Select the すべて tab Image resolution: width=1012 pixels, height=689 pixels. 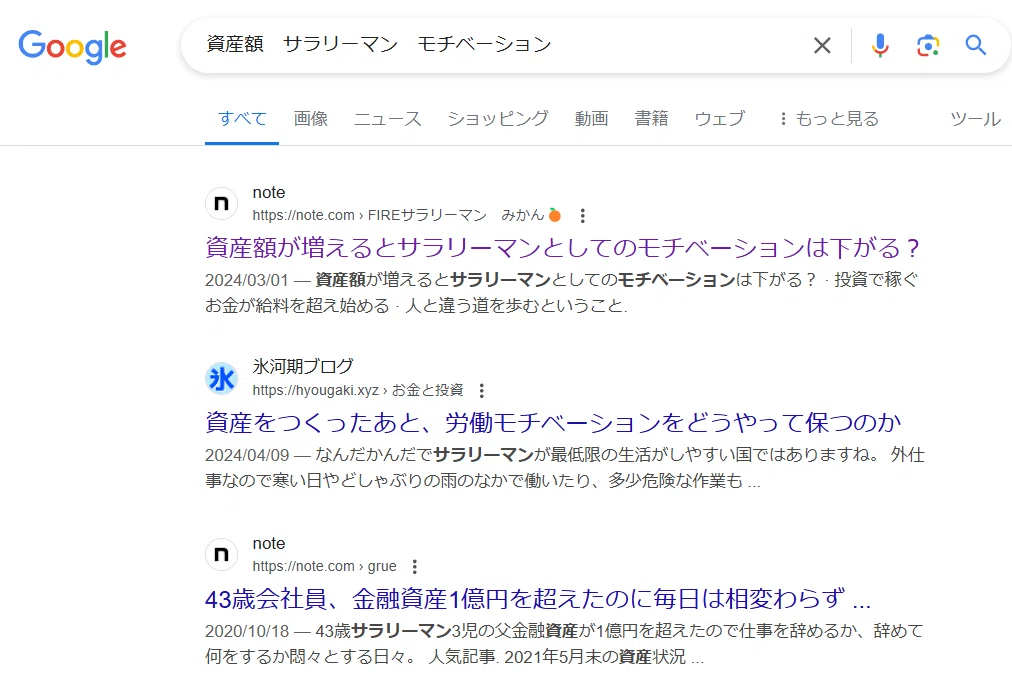coord(242,119)
